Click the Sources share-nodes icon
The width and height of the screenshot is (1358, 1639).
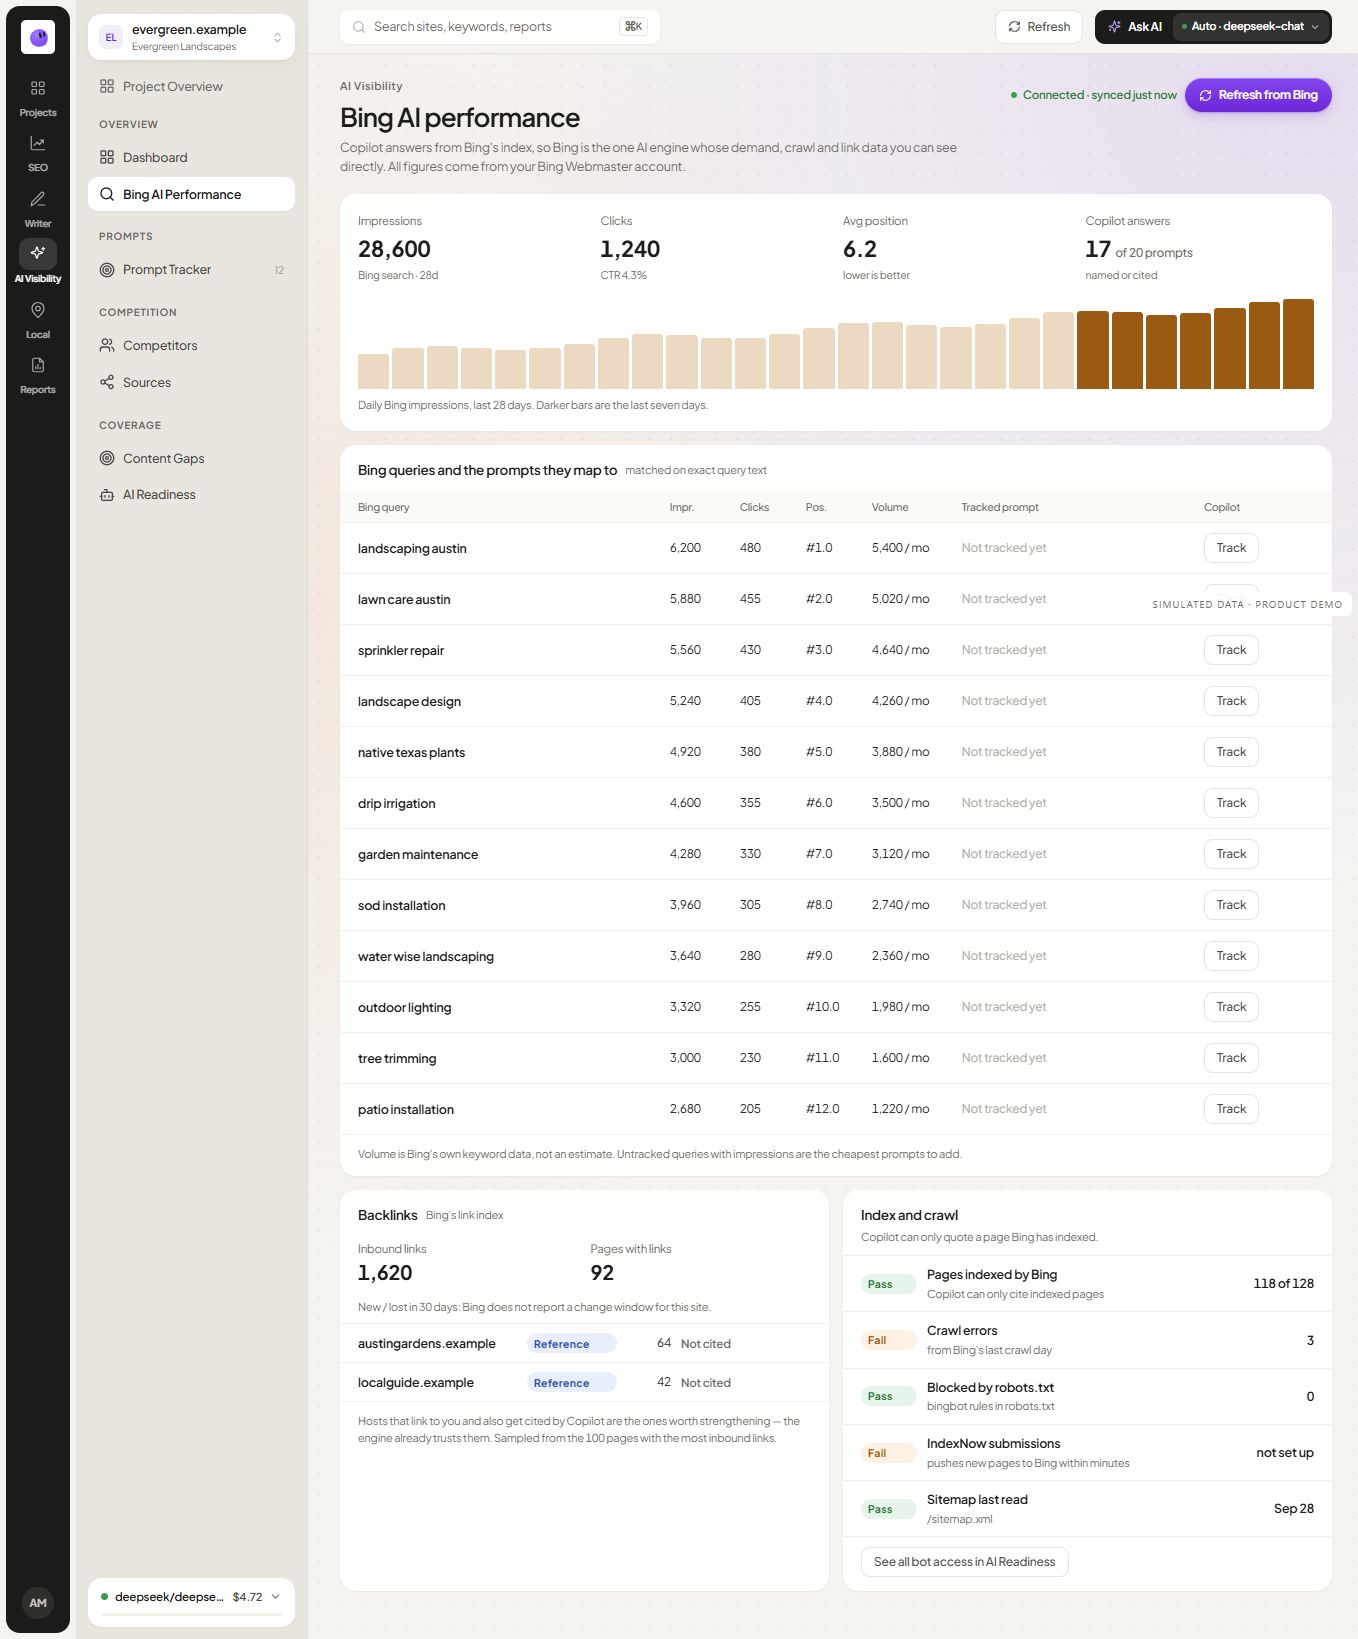[107, 383]
